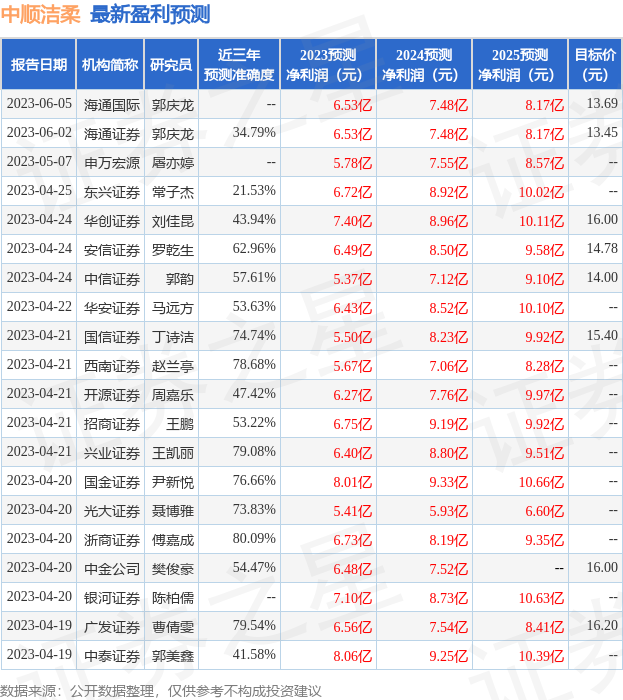Select the 开源证券 institution cell
The image size is (623, 700).
pyautogui.click(x=112, y=395)
